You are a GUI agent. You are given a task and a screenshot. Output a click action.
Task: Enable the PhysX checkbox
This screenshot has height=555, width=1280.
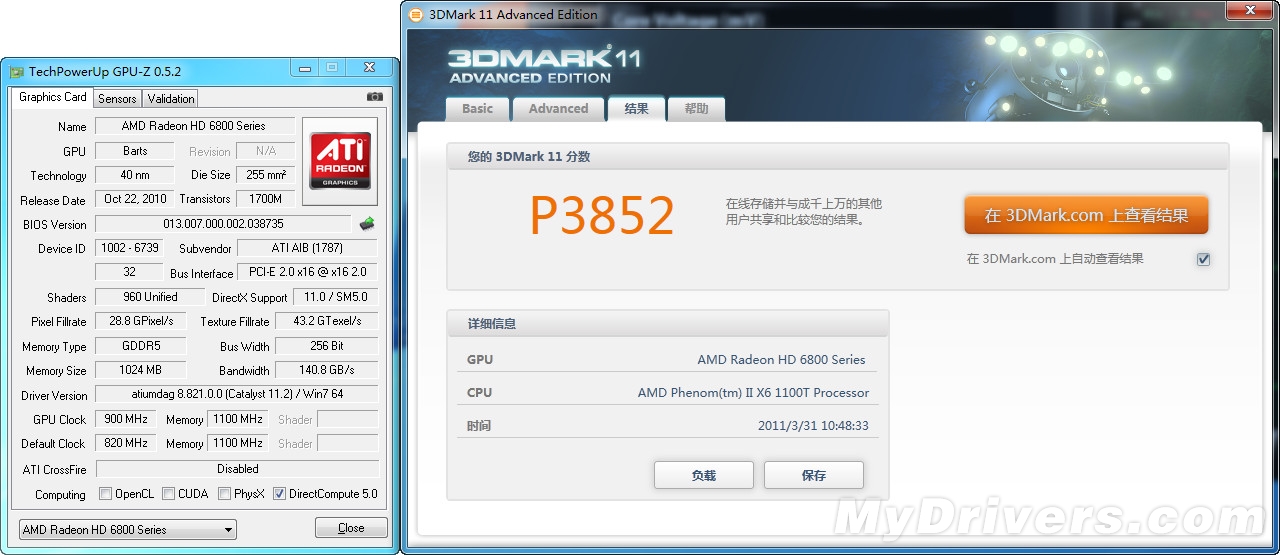(x=225, y=493)
